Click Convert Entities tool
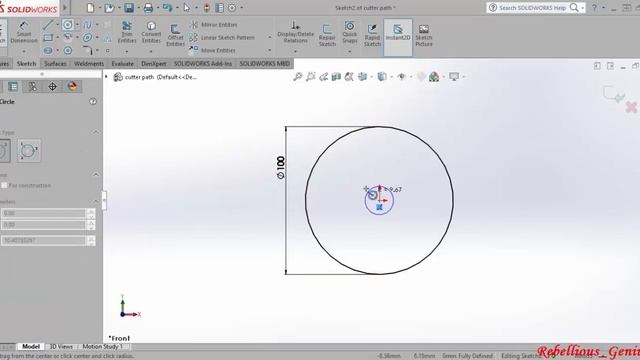 click(x=151, y=32)
